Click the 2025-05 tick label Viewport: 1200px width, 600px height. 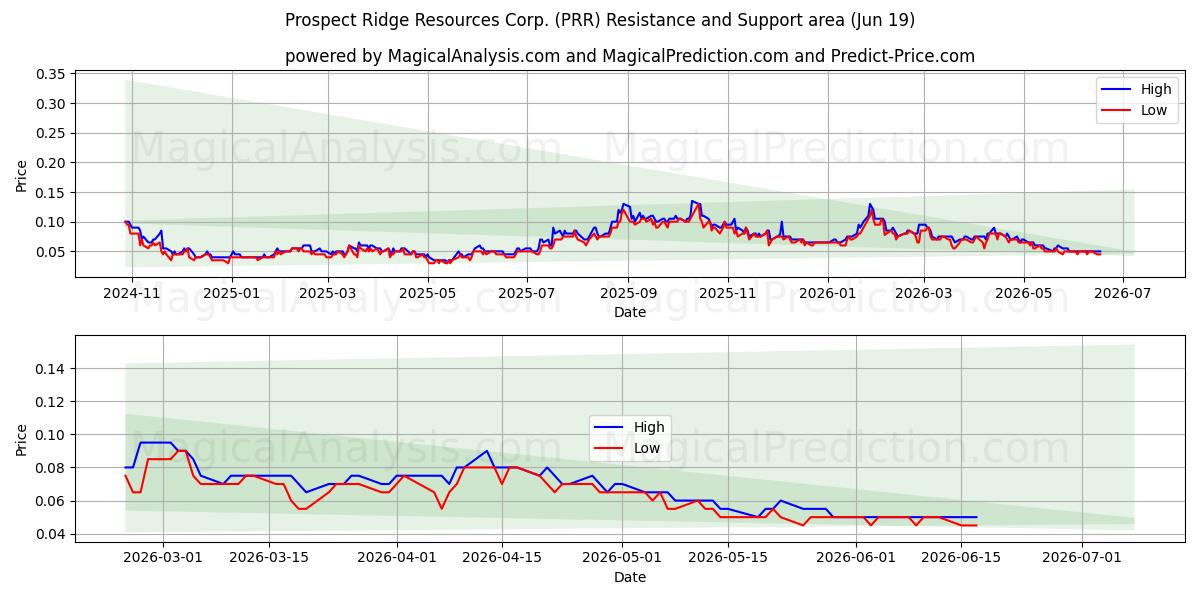pos(428,293)
